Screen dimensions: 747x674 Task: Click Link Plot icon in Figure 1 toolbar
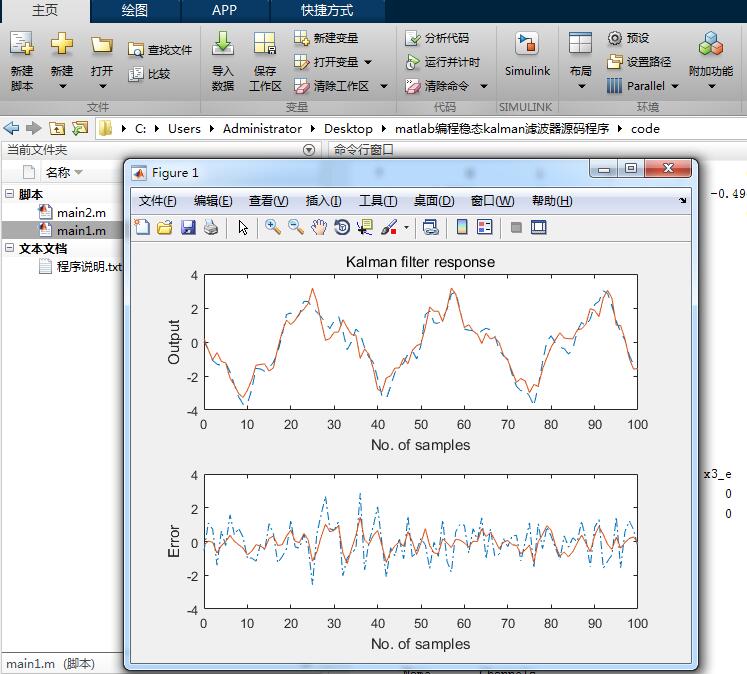pos(431,227)
